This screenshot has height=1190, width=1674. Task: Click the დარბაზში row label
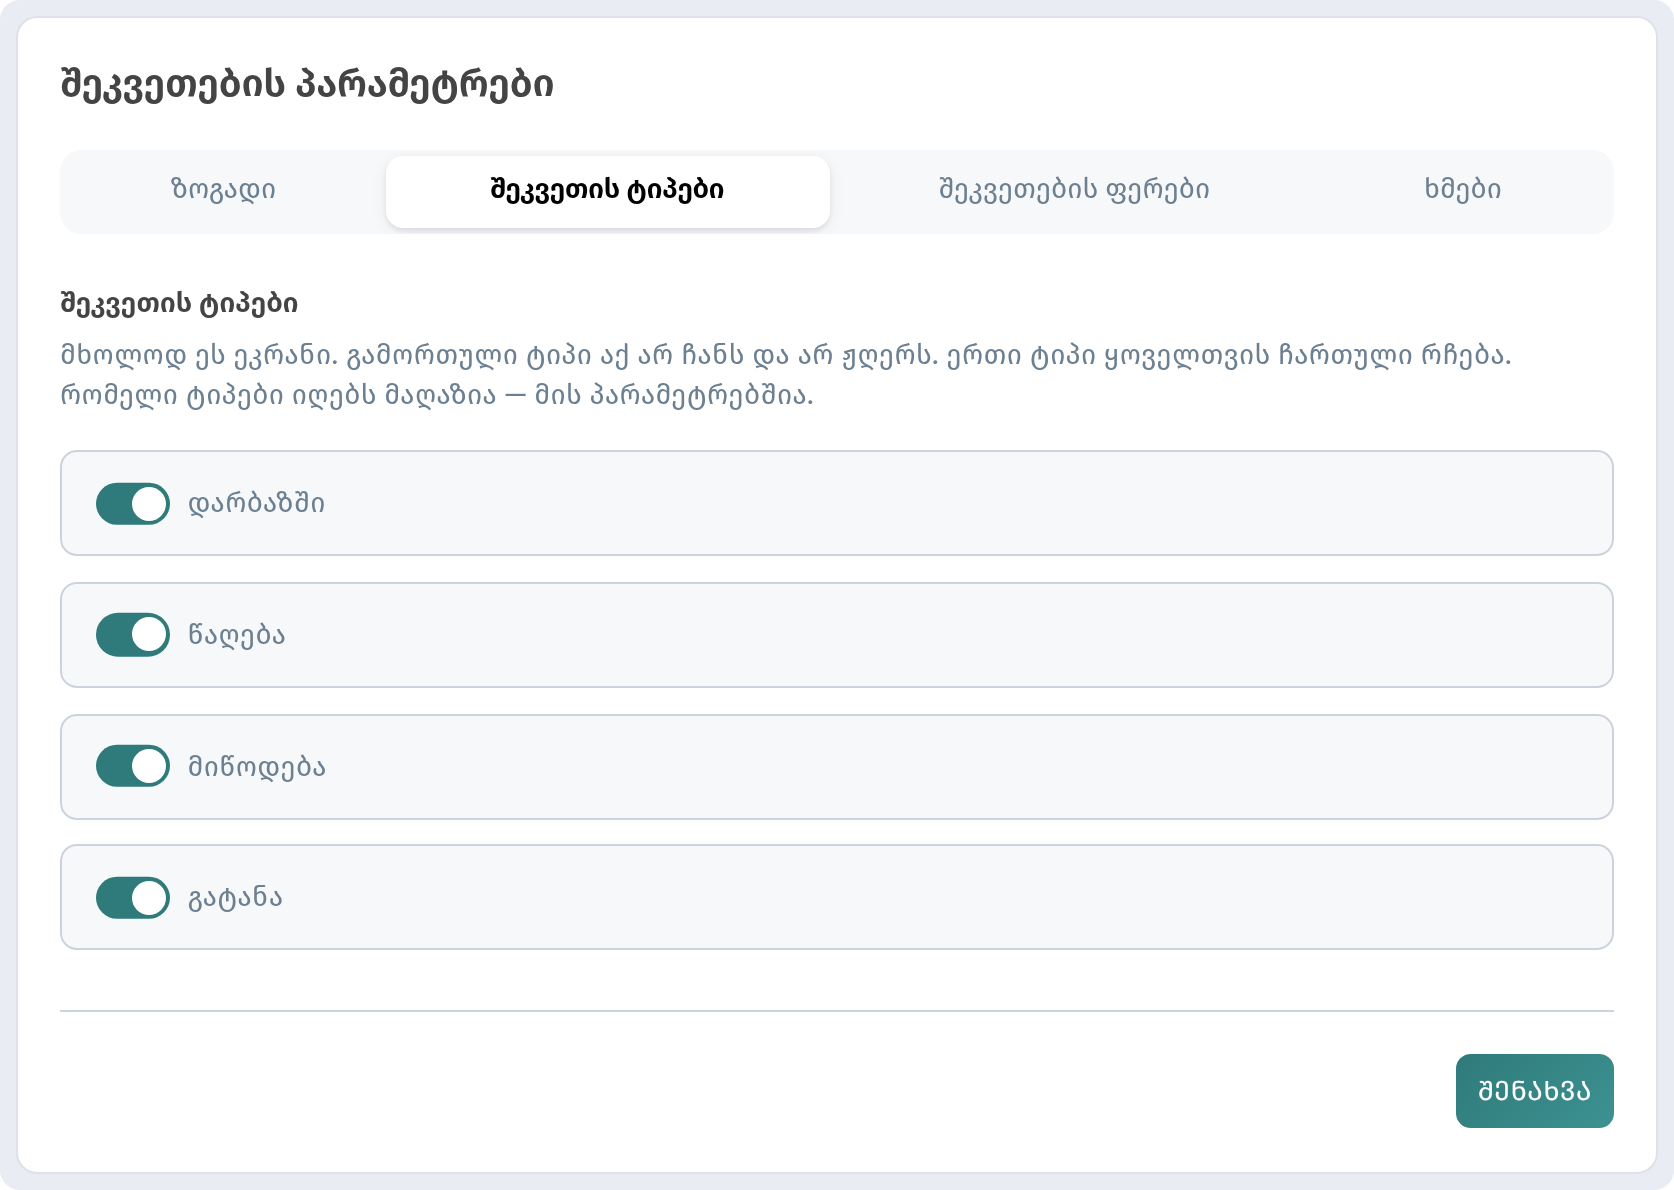pyautogui.click(x=257, y=503)
